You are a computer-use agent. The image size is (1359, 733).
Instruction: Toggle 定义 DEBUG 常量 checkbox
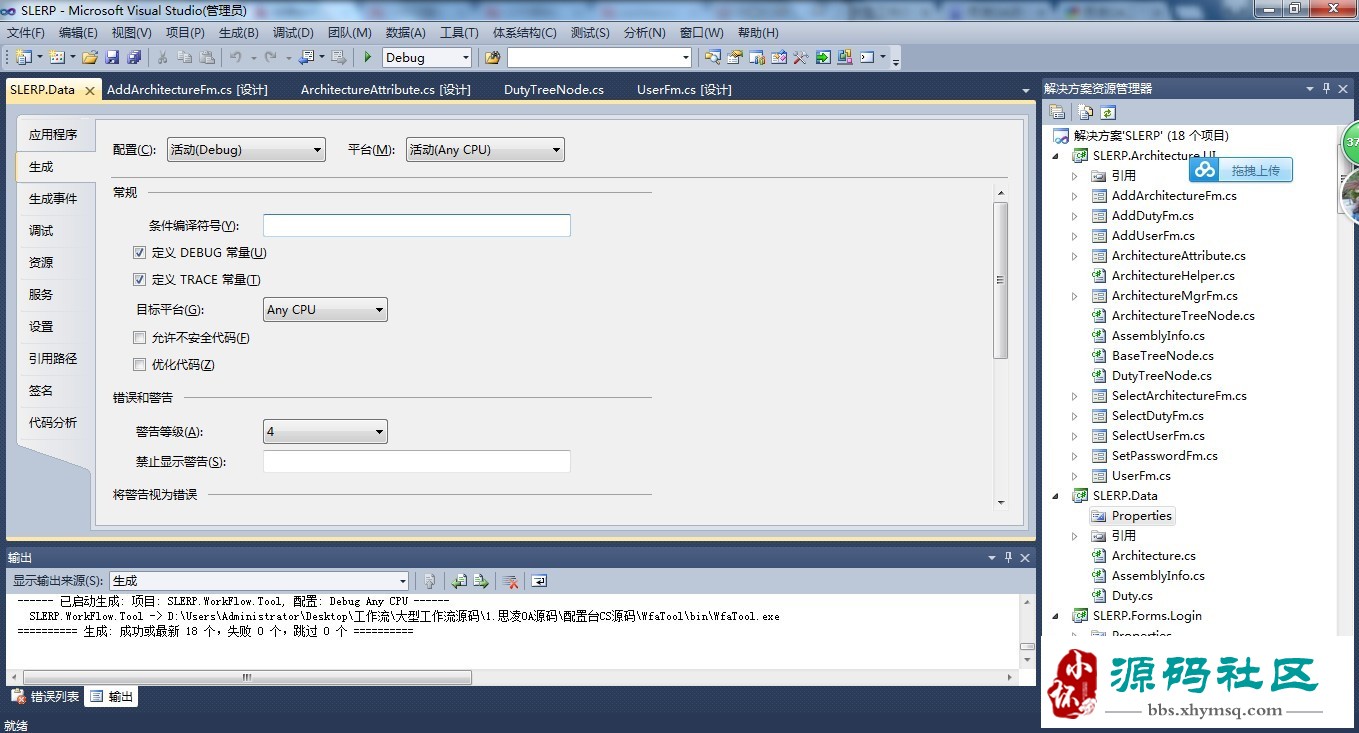pyautogui.click(x=140, y=253)
